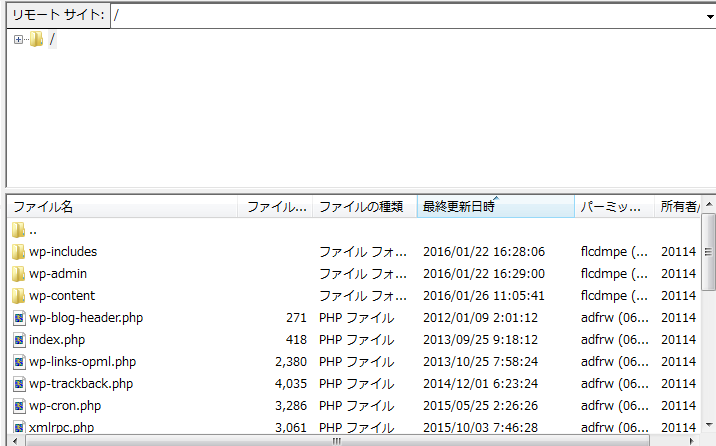Click the wp-cron.php file icon
Viewport: 716px width, 446px height.
(18, 406)
